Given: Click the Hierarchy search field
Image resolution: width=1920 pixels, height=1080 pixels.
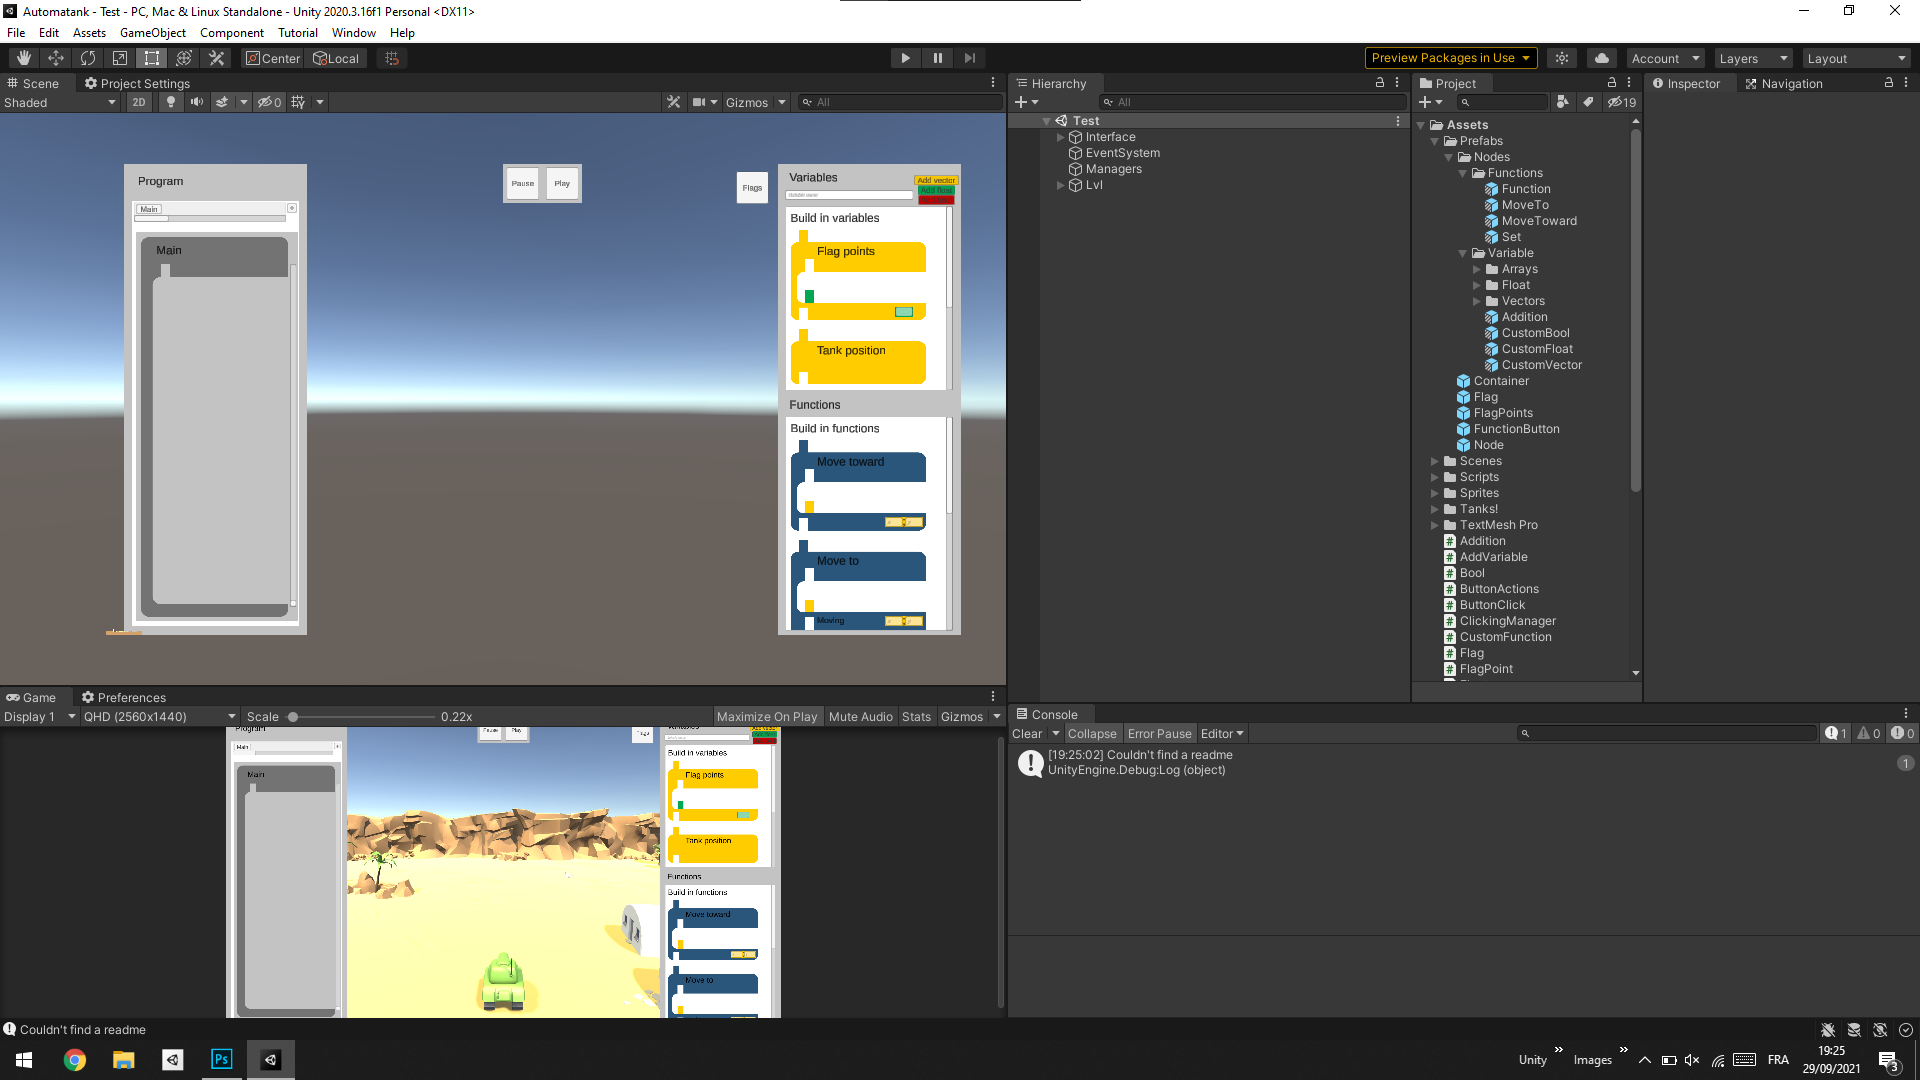Looking at the screenshot, I should 1252,102.
